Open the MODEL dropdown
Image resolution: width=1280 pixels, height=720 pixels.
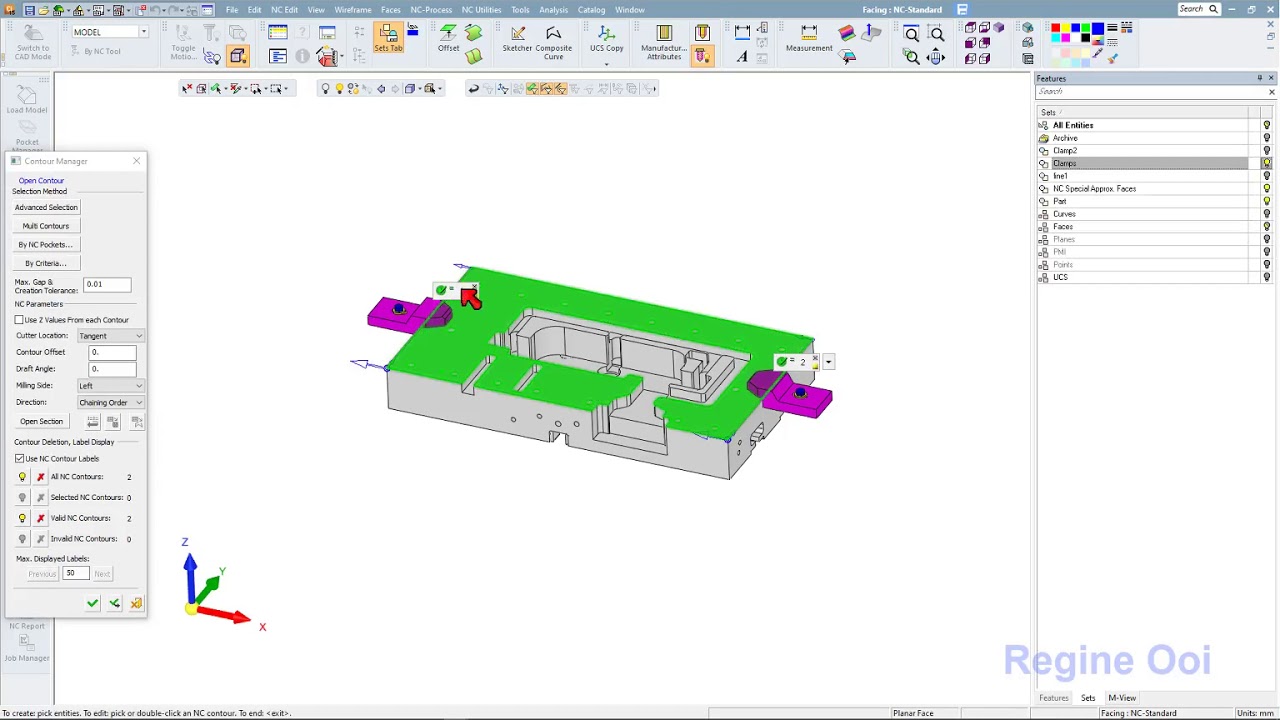[x=143, y=32]
